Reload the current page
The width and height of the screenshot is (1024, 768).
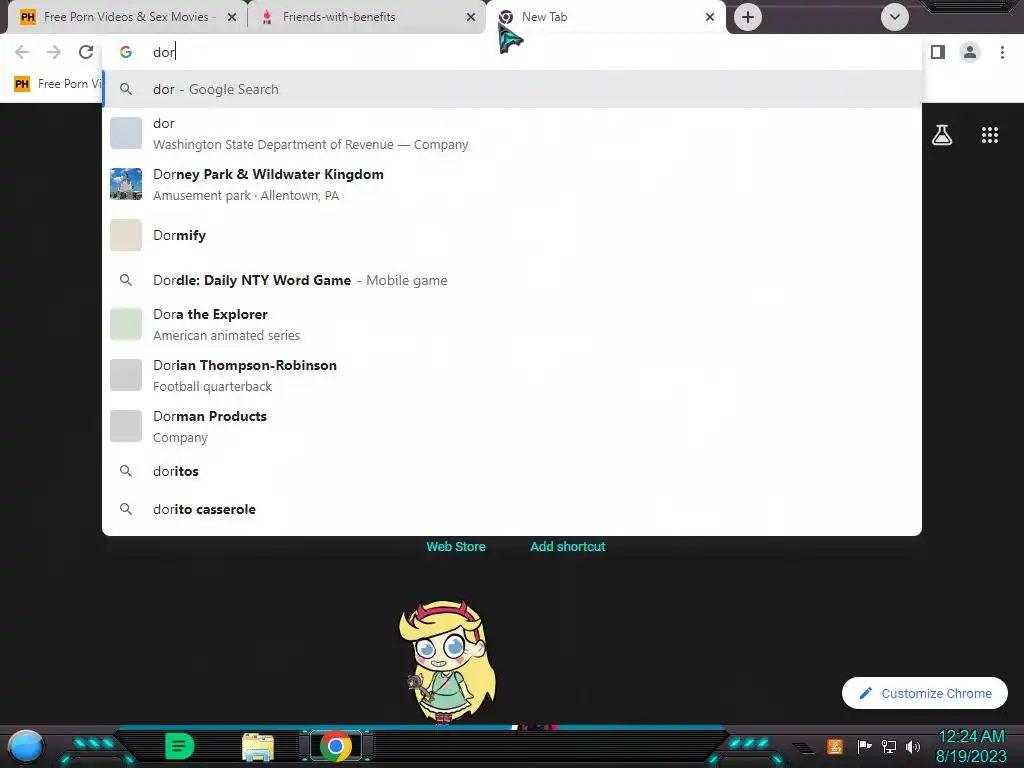tap(86, 52)
